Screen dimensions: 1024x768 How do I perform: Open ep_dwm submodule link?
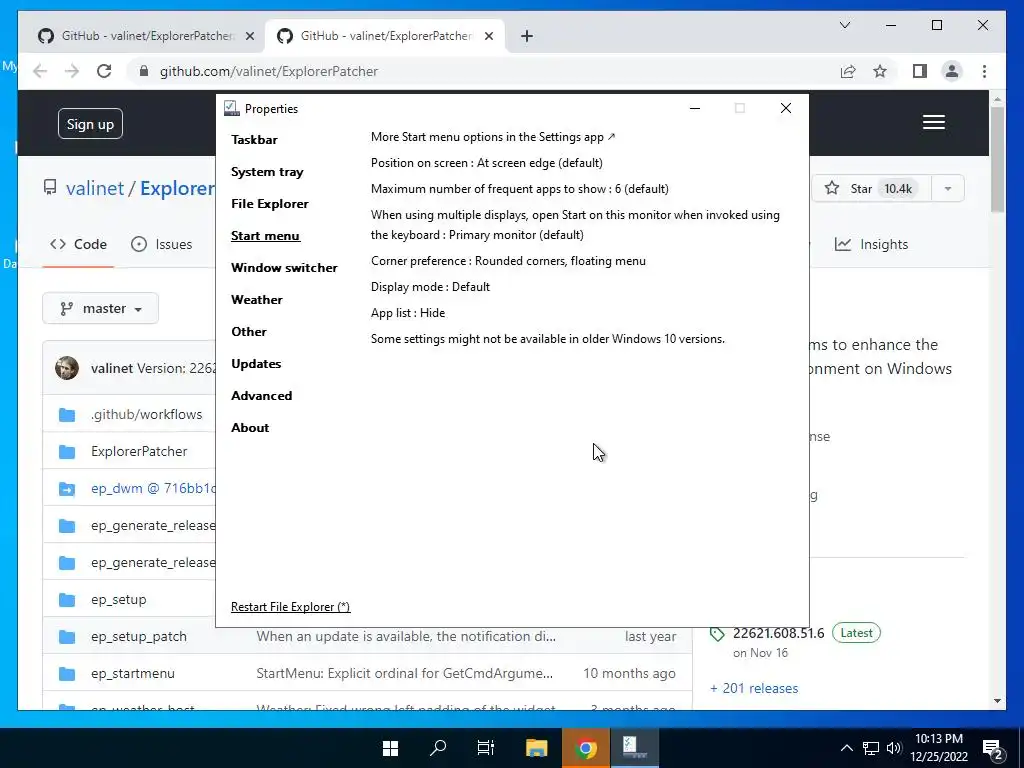coord(153,488)
